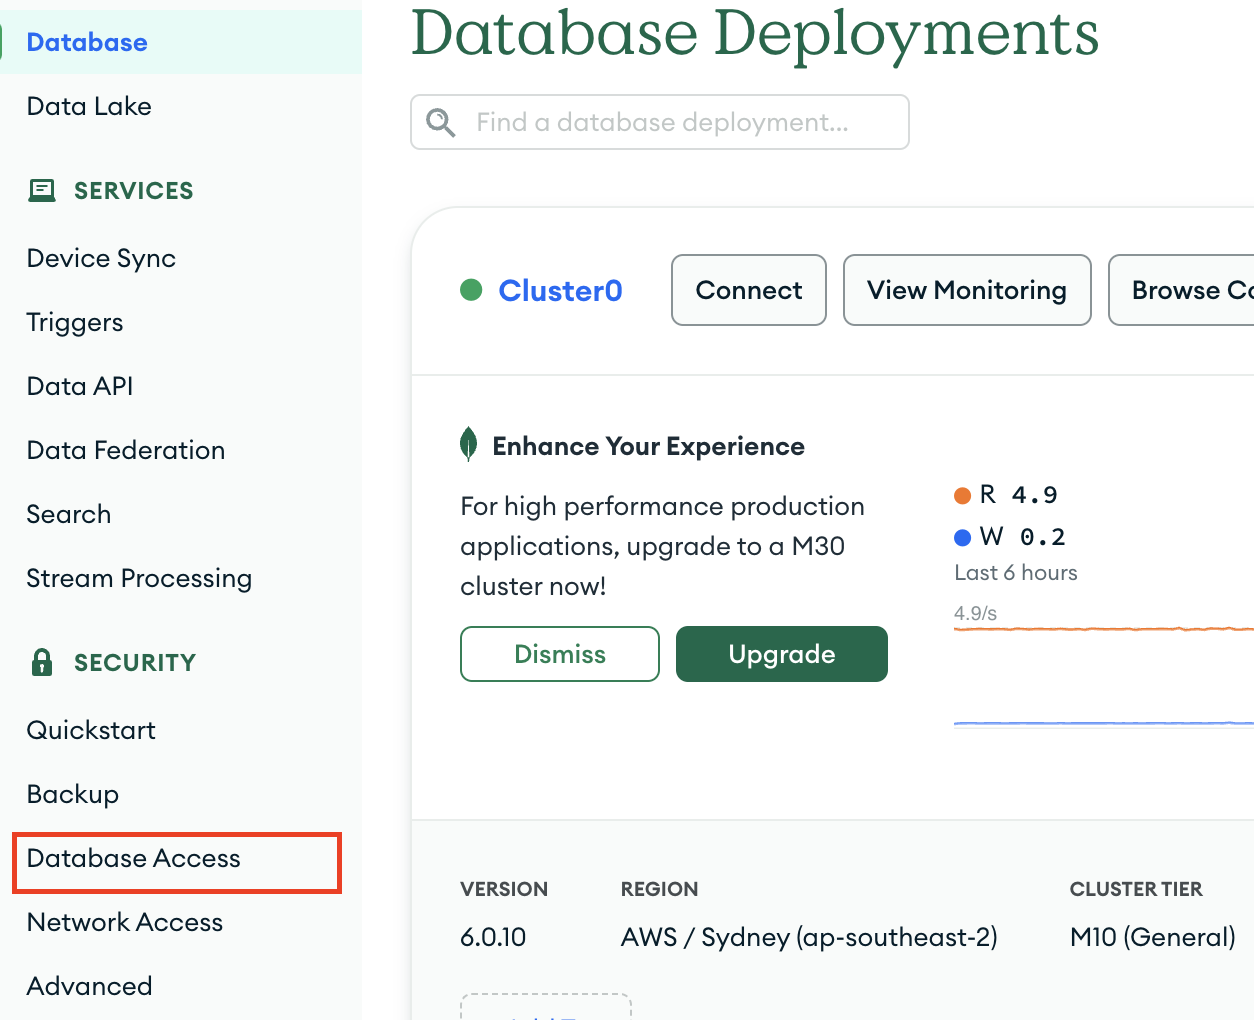Open View Monitoring for Cluster0
Image resolution: width=1254 pixels, height=1020 pixels.
coord(966,290)
